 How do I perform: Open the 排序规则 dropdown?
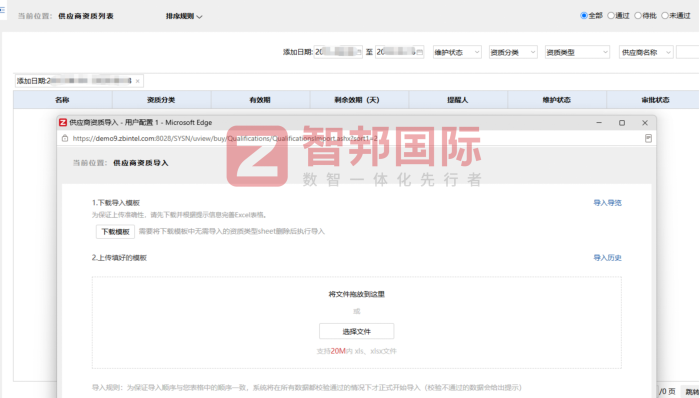tap(184, 16)
